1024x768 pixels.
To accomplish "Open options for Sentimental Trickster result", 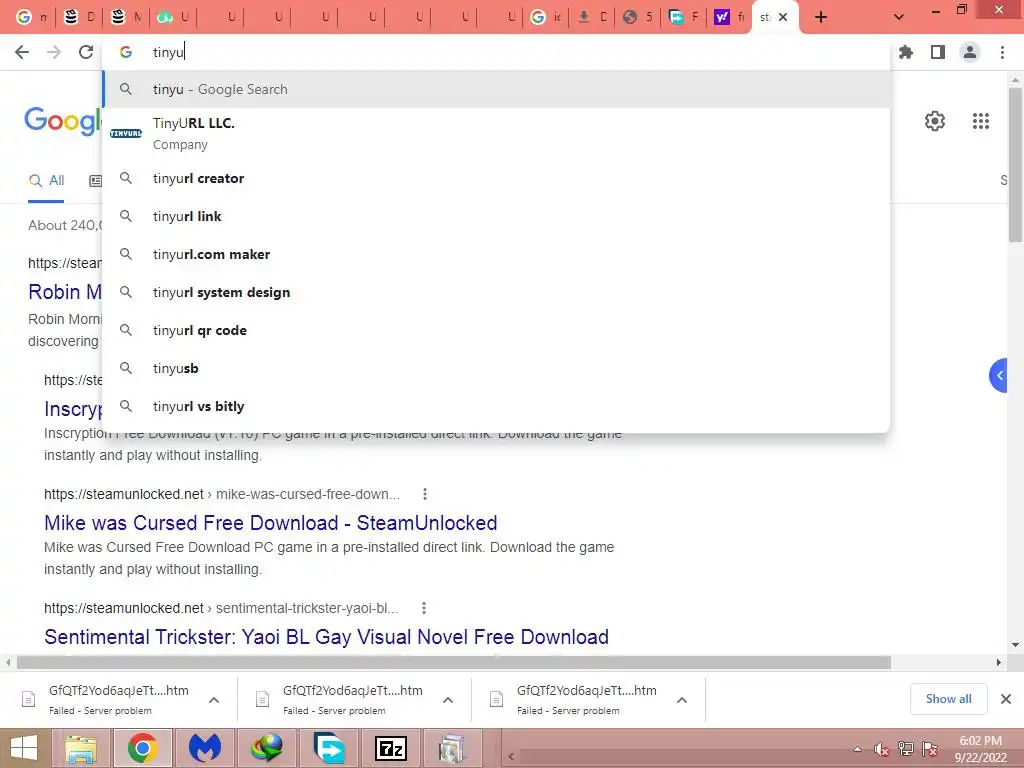I will pos(424,608).
